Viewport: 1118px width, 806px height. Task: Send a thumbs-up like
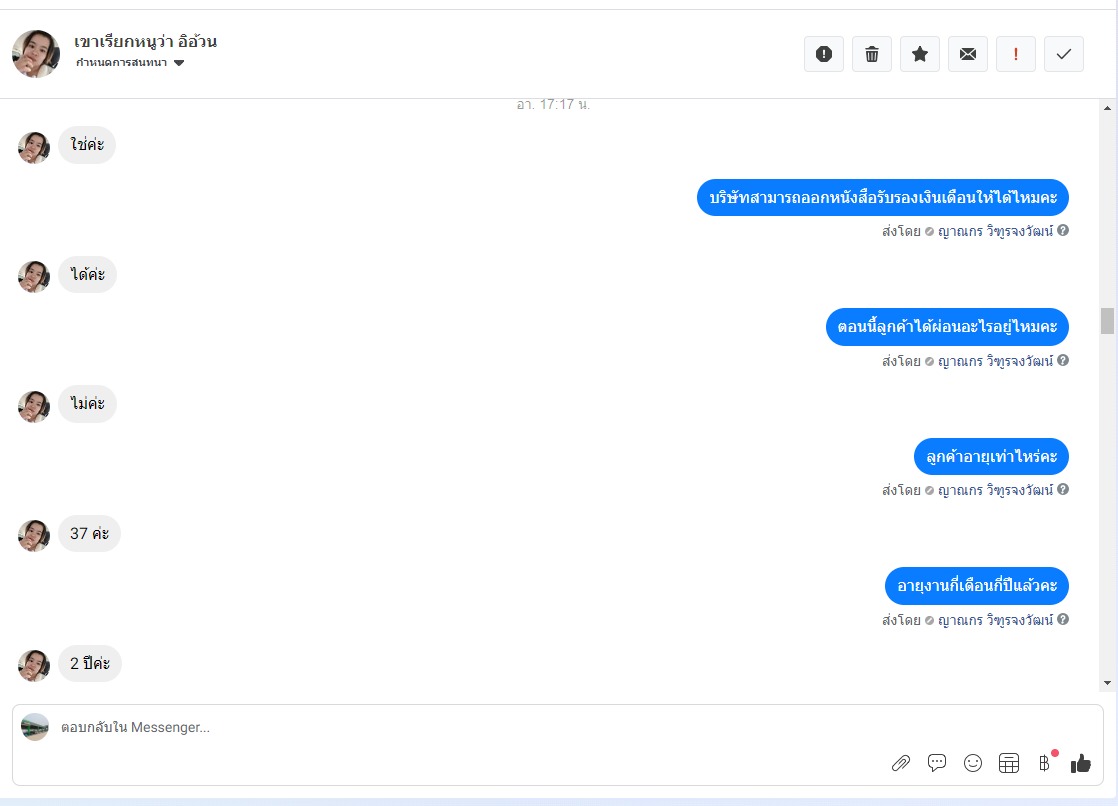1080,763
